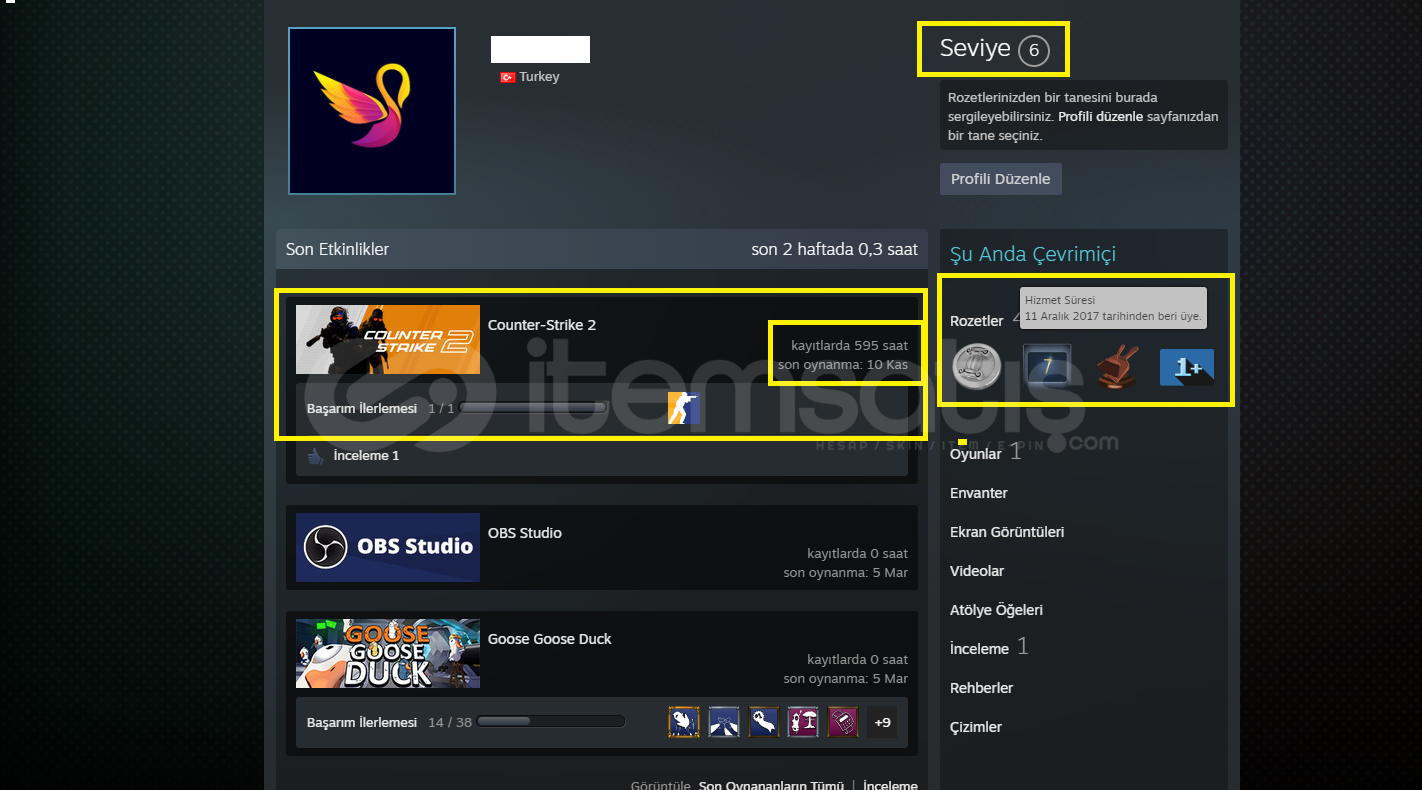Open the OBS Studio thumbnail

(388, 547)
